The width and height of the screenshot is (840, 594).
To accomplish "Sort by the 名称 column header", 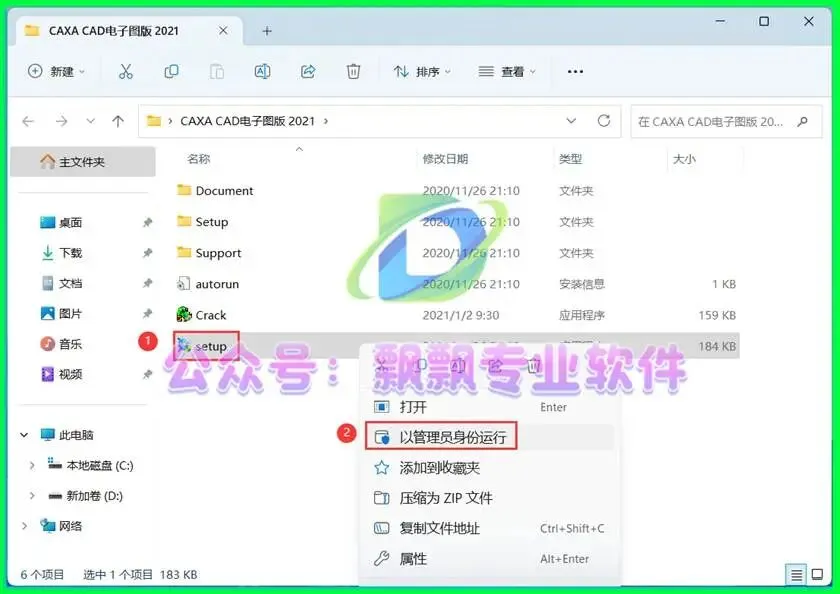I will point(199,159).
